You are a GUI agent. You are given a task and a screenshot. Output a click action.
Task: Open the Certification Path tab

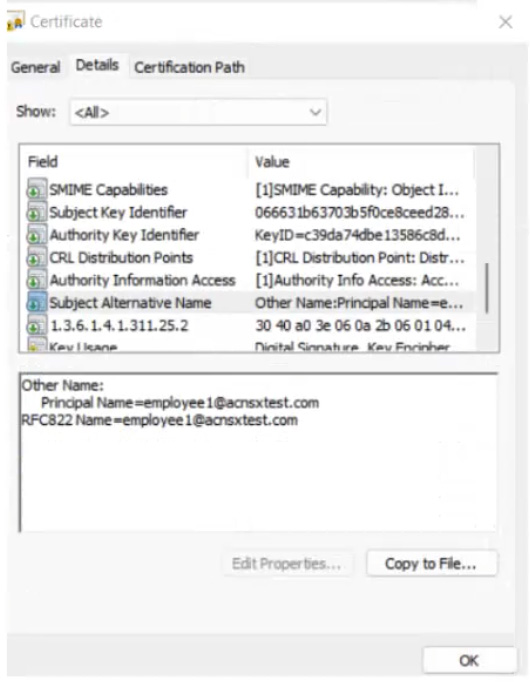click(189, 67)
